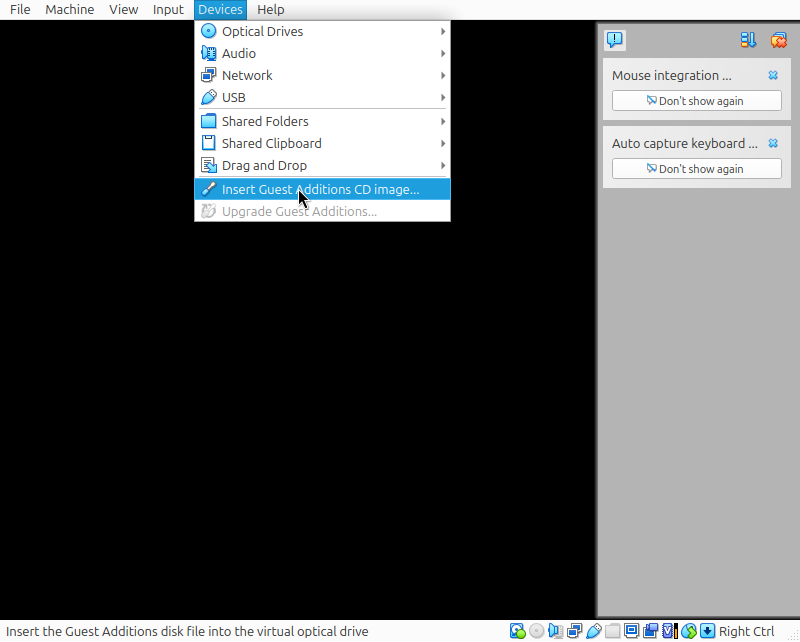Open the Machine menu
The width and height of the screenshot is (800, 642).
tap(70, 10)
